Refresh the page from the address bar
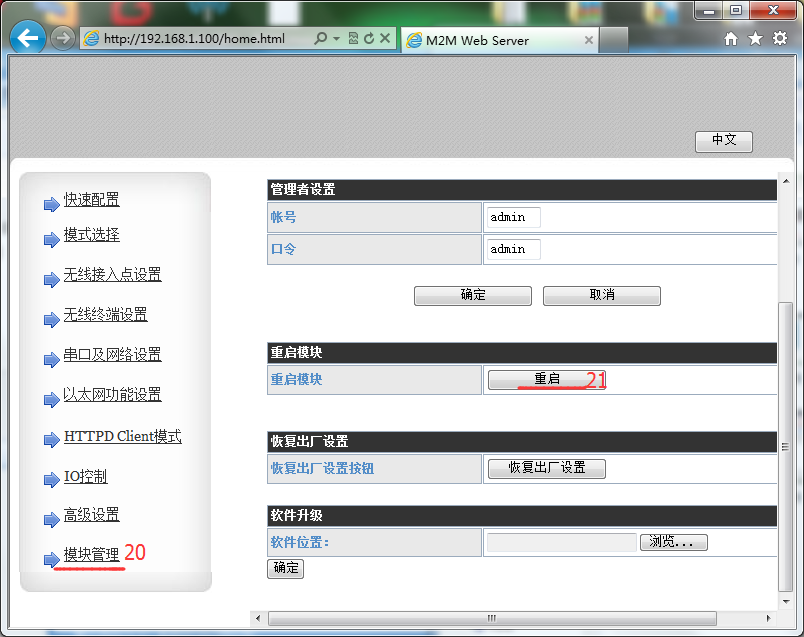Screen dimensions: 804x637 click(369, 39)
